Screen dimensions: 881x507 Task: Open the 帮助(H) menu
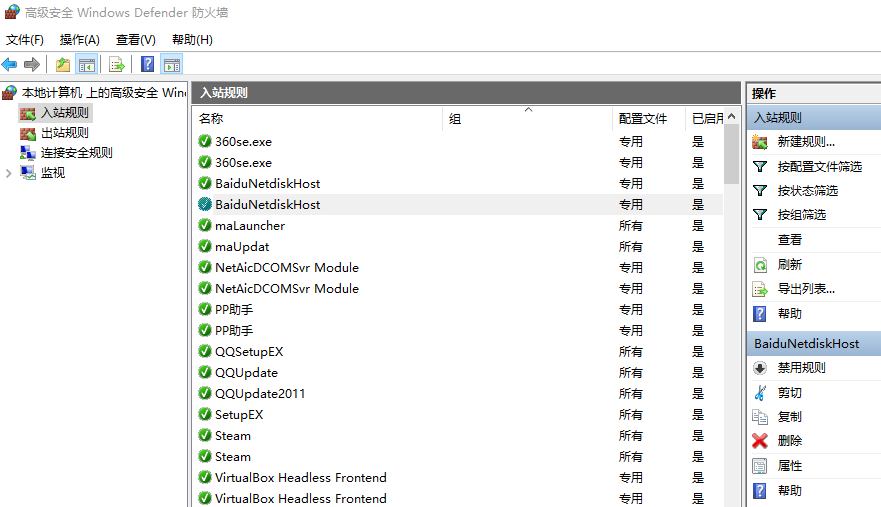pos(192,40)
